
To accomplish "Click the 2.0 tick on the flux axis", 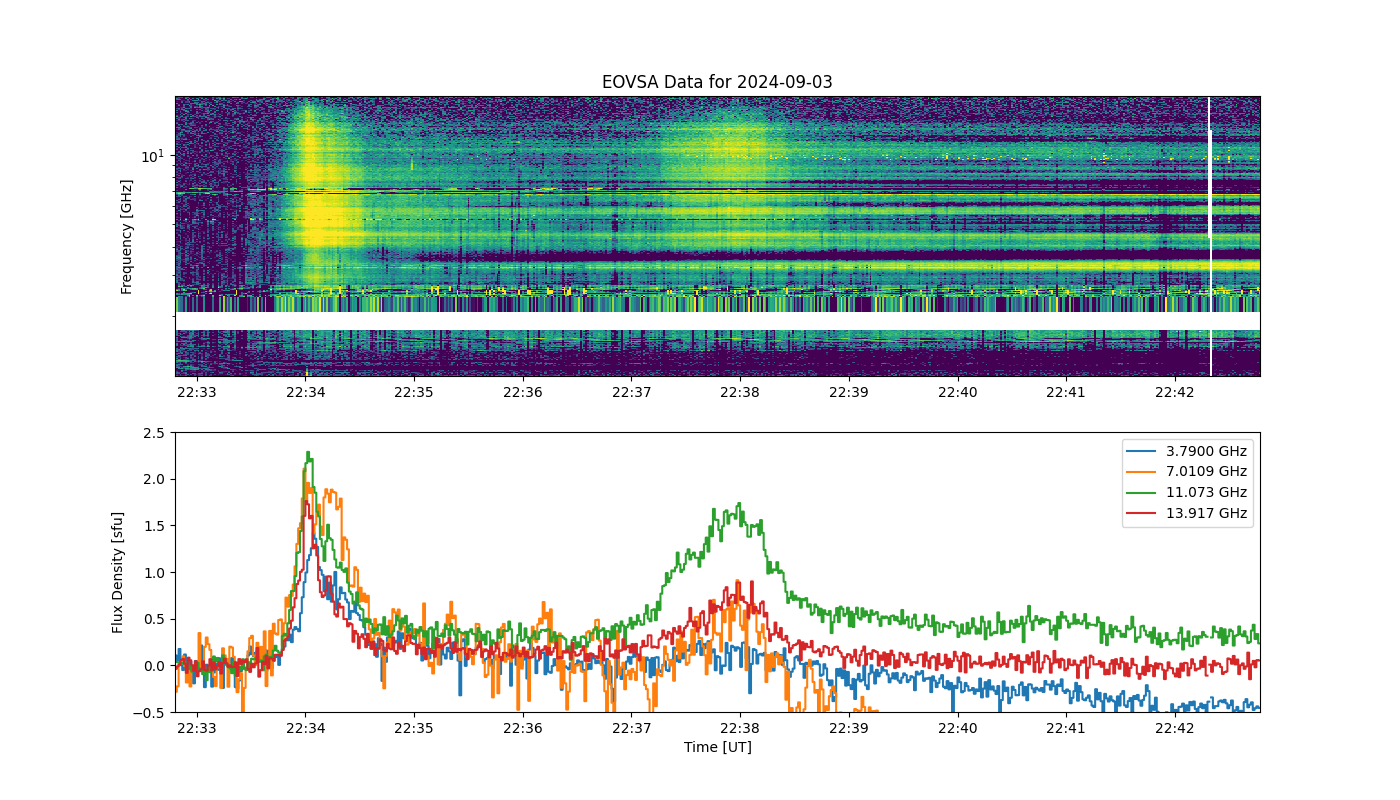I will [x=154, y=479].
